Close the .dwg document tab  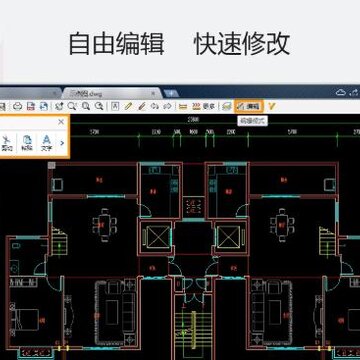click(x=153, y=93)
